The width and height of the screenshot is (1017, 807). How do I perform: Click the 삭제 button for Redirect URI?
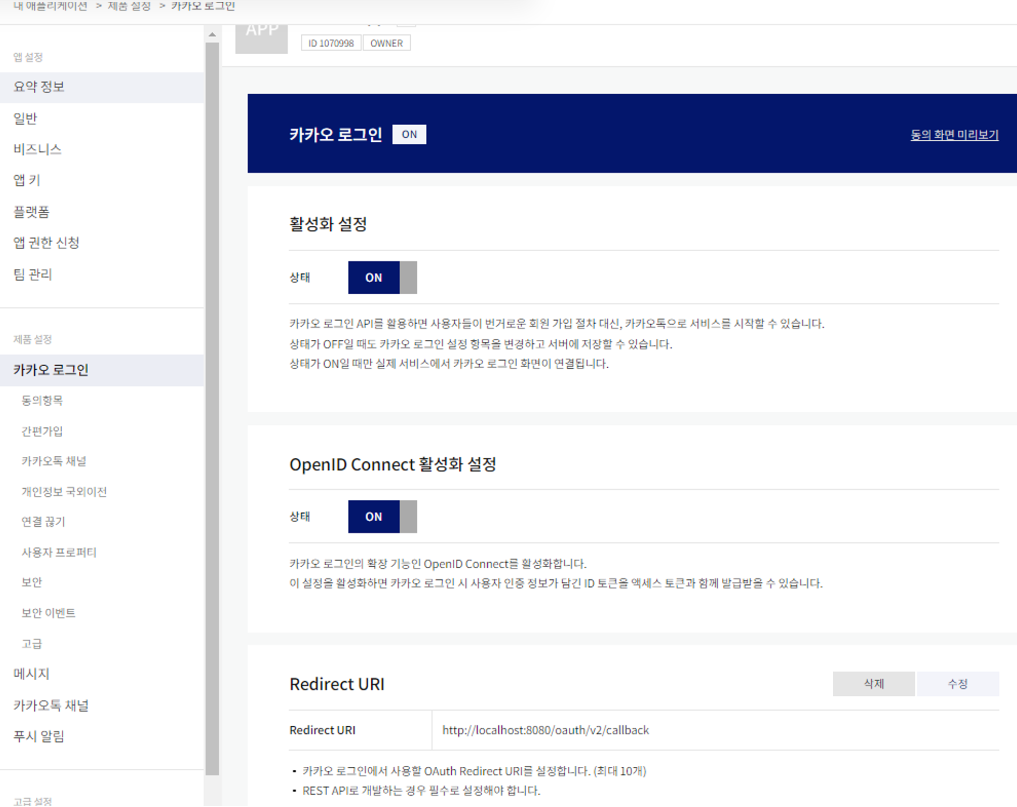point(874,684)
